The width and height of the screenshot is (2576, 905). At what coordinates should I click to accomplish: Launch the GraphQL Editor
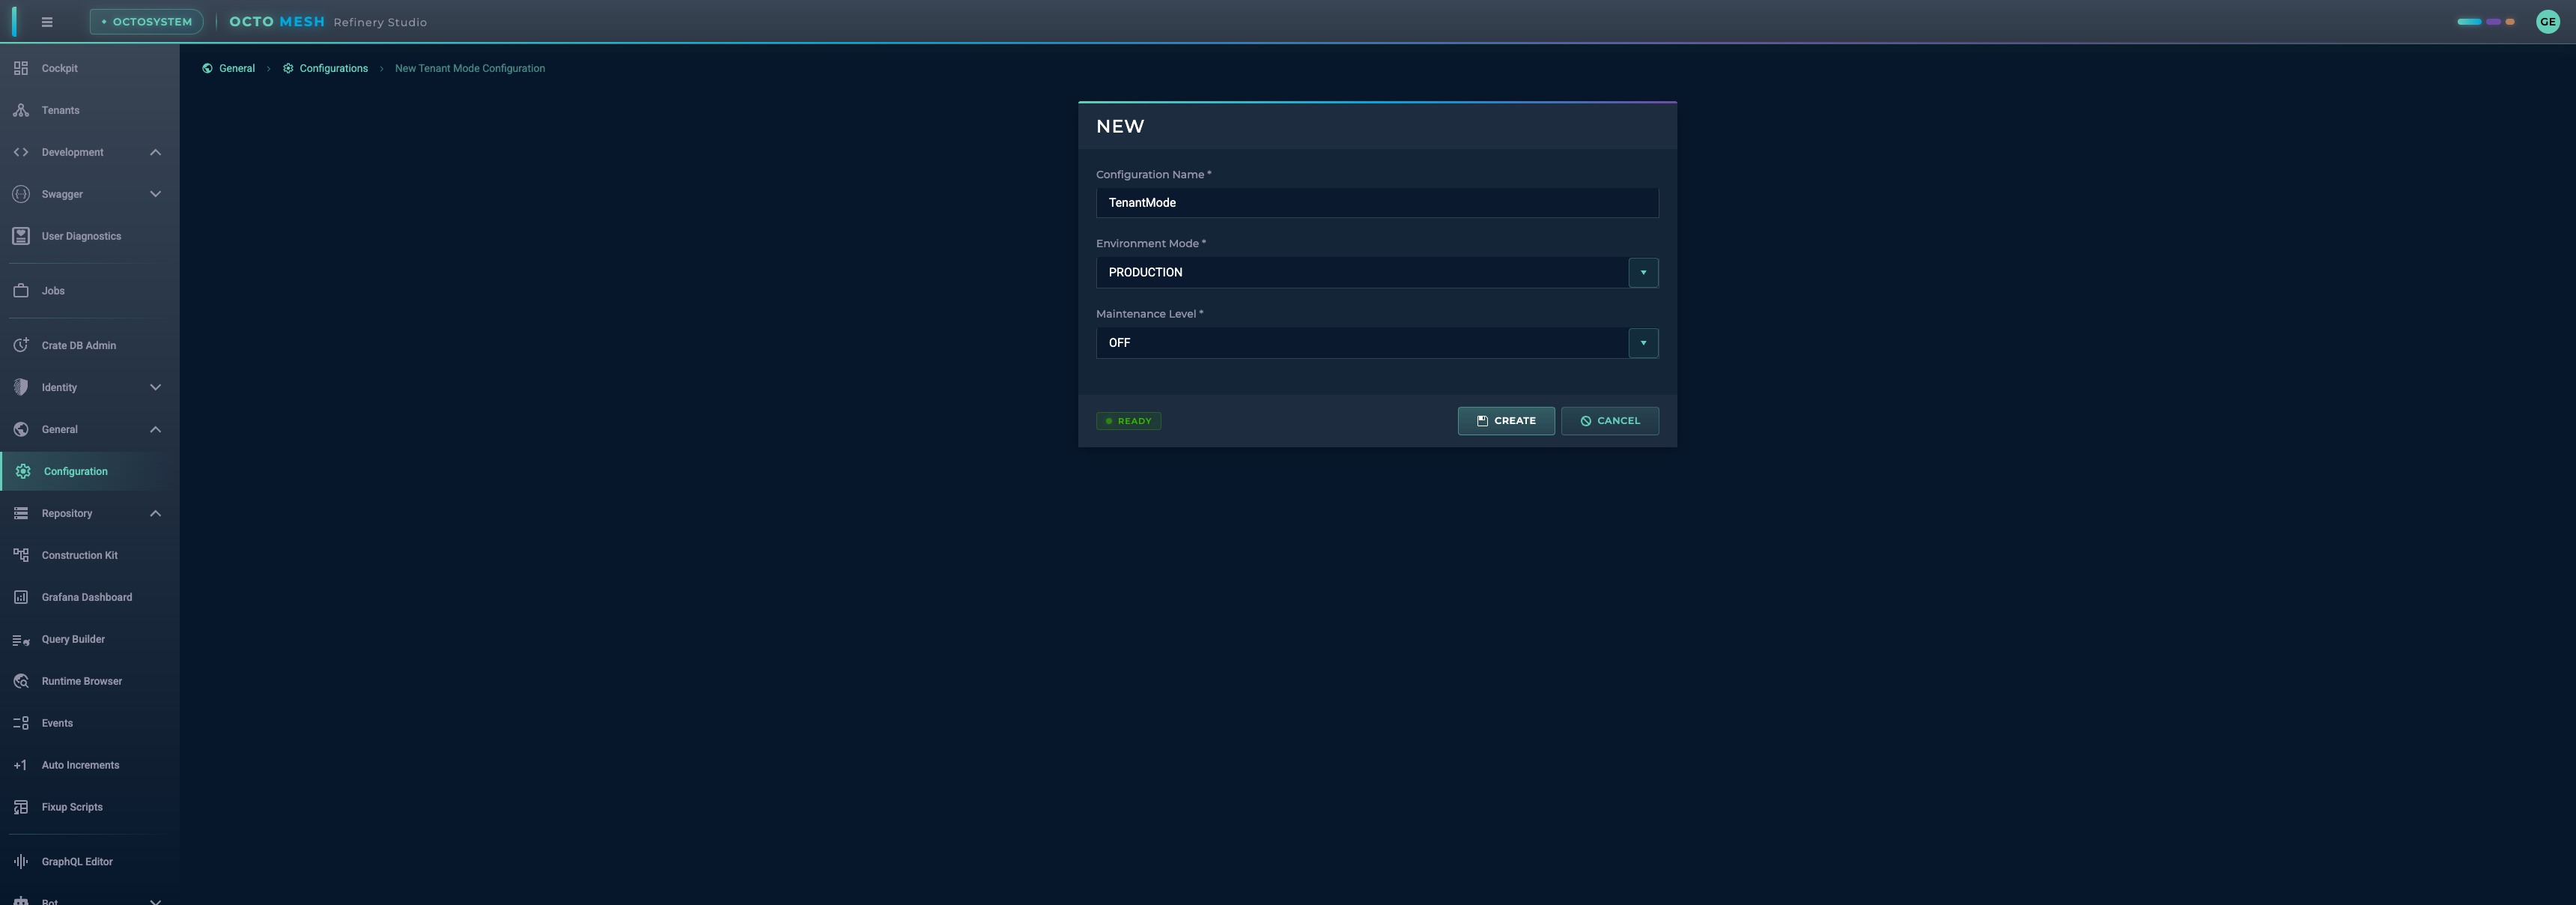[22, 861]
